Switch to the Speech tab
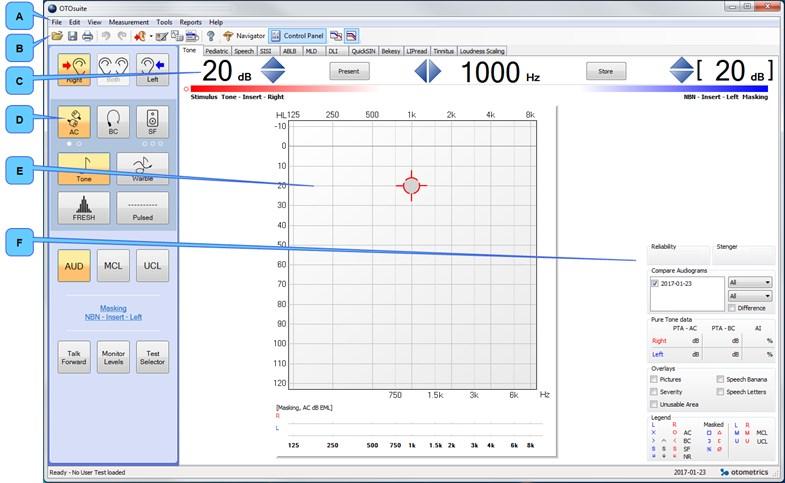 [x=244, y=51]
